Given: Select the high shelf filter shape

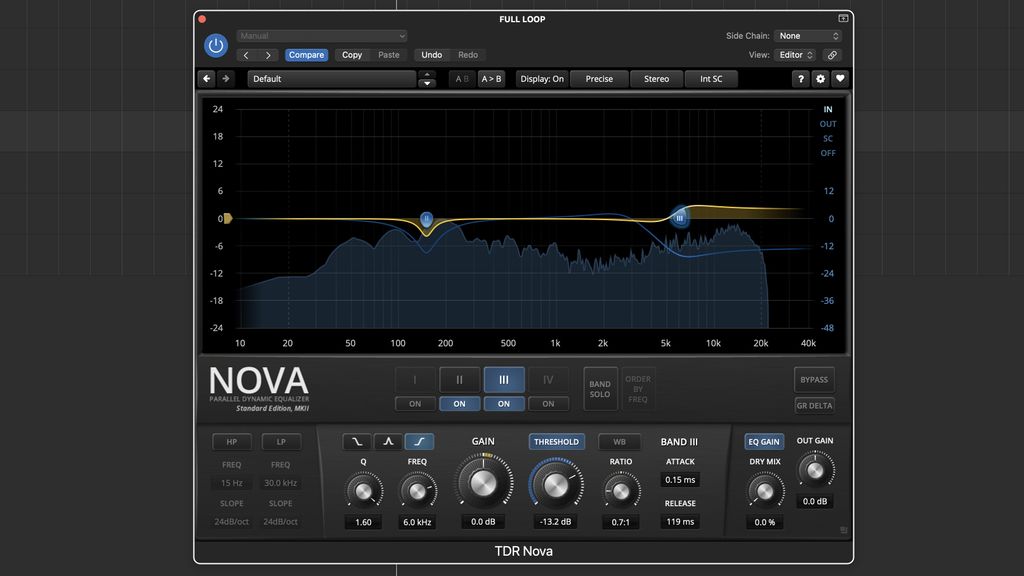Looking at the screenshot, I should click(x=419, y=441).
